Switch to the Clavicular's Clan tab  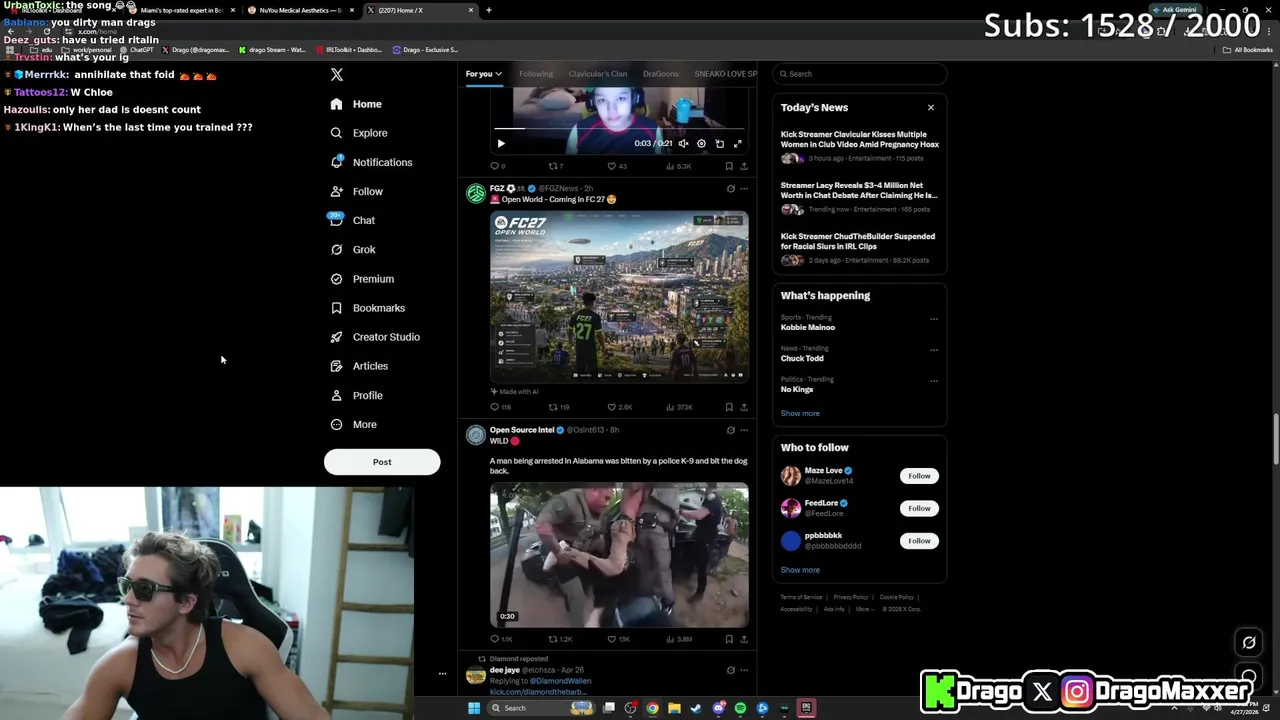point(598,74)
